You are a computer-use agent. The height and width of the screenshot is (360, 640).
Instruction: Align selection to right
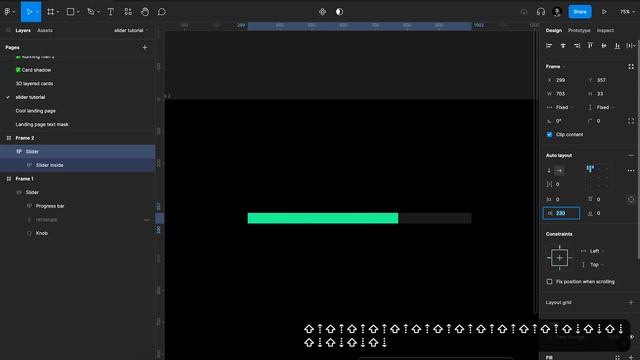(577, 46)
